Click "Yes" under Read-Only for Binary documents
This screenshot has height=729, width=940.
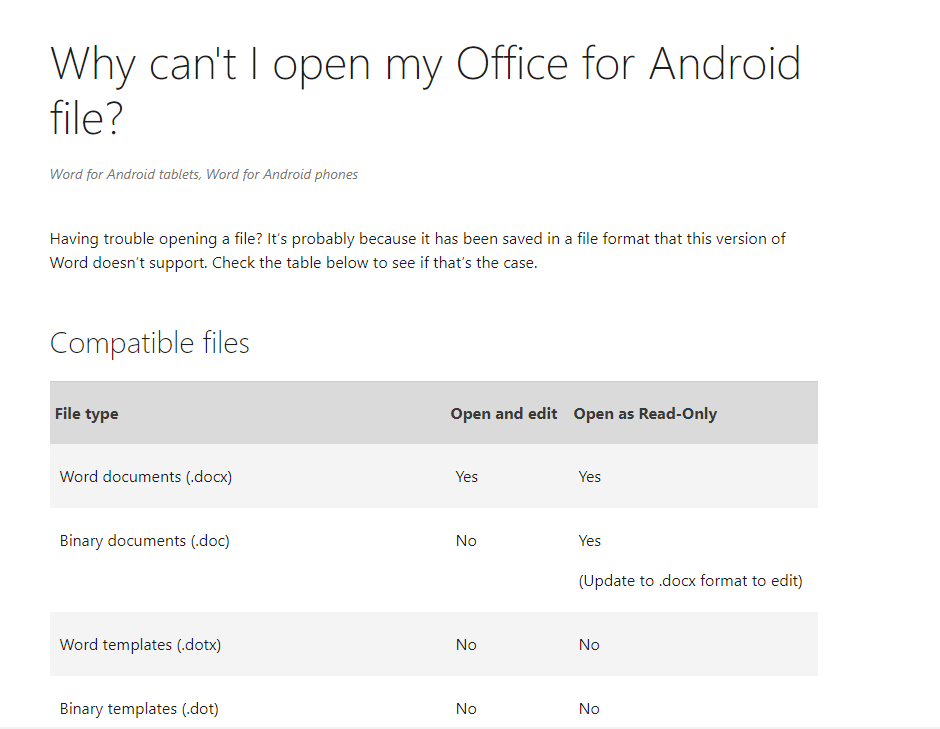click(589, 541)
